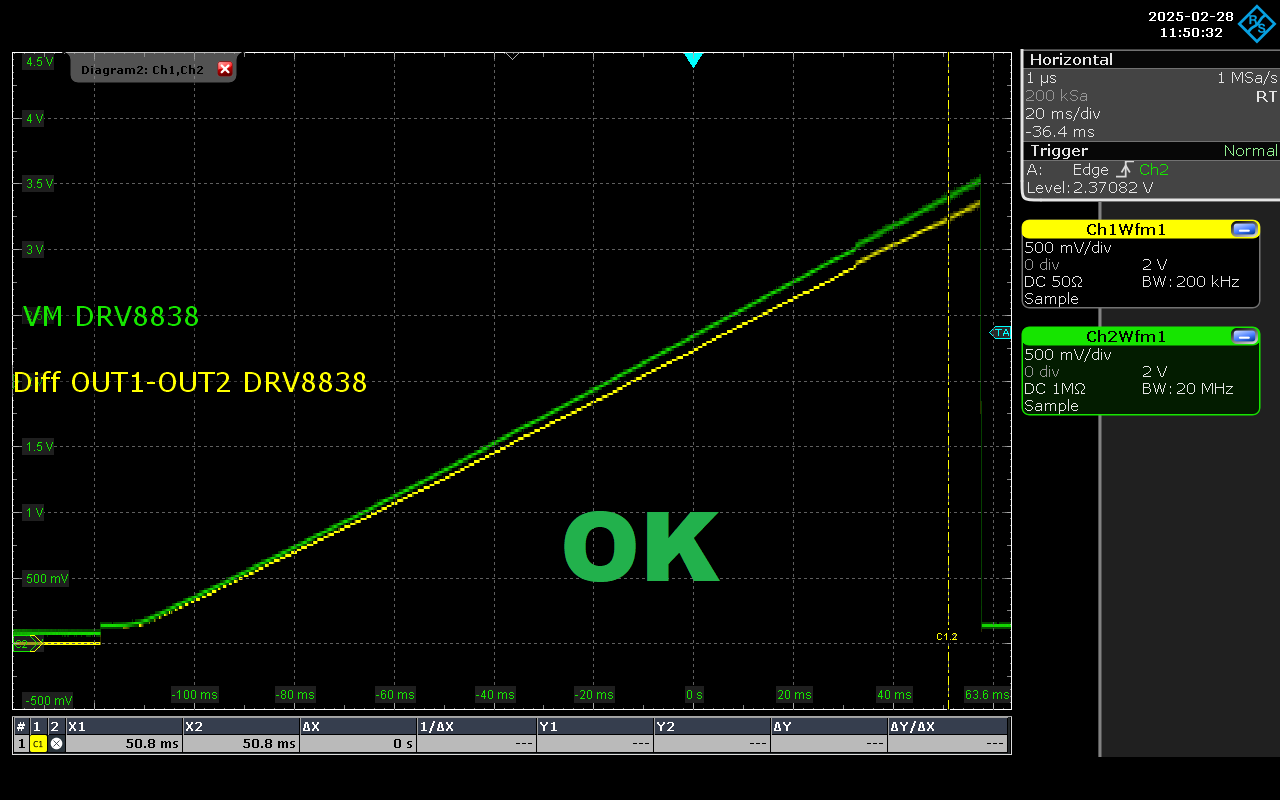This screenshot has height=800, width=1280.
Task: Click the -36.4 ms horizontal position
Action: tap(1060, 132)
